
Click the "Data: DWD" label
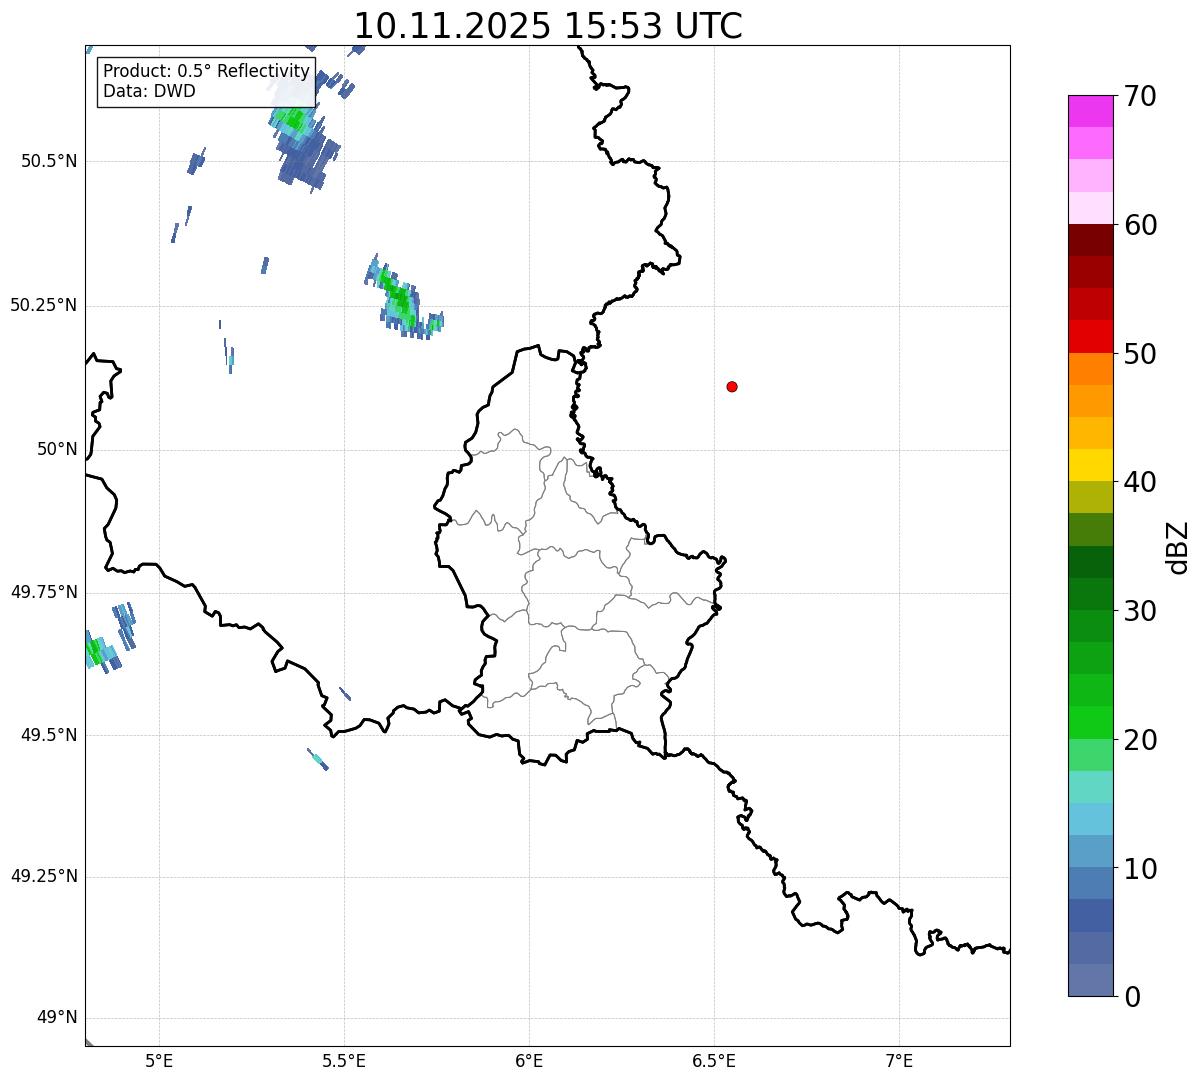(149, 91)
